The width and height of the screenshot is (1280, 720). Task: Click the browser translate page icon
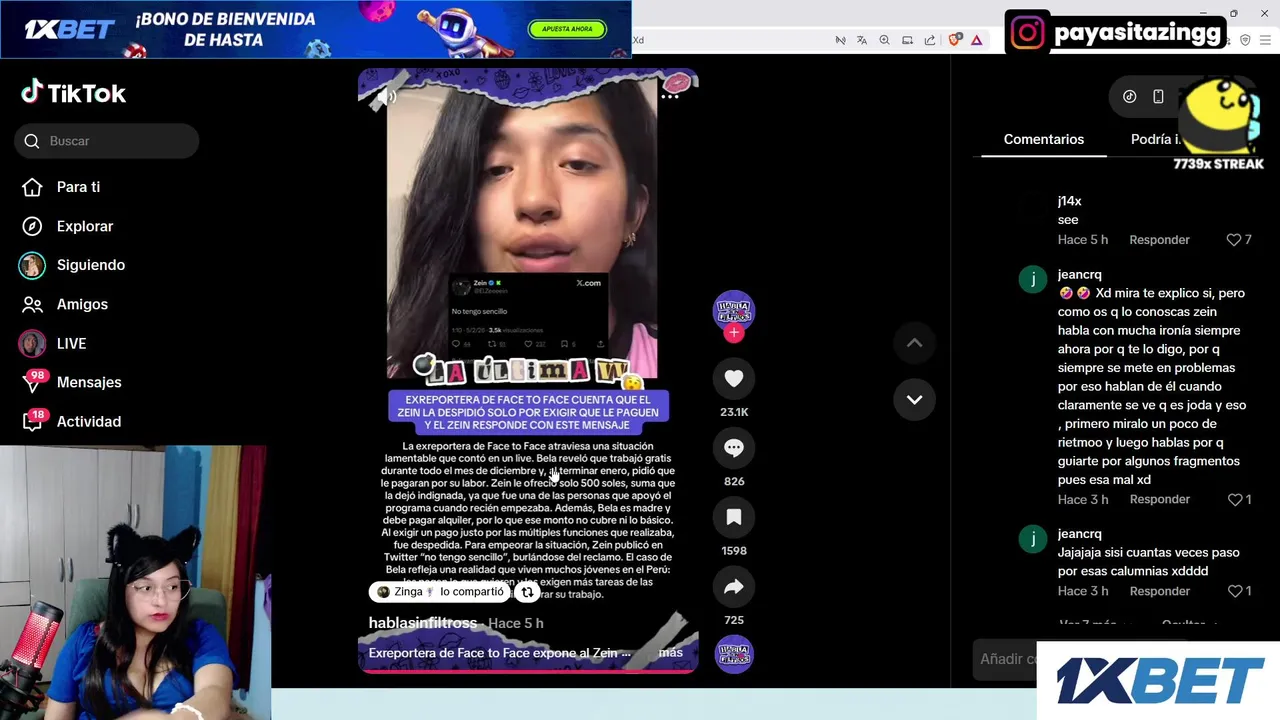[x=861, y=40]
